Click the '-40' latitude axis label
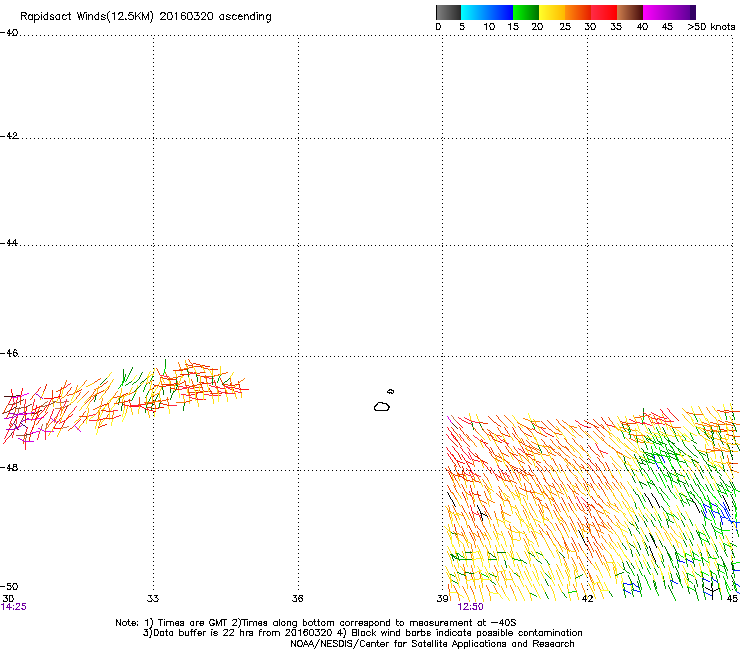This screenshot has width=740, height=650. click(9, 33)
